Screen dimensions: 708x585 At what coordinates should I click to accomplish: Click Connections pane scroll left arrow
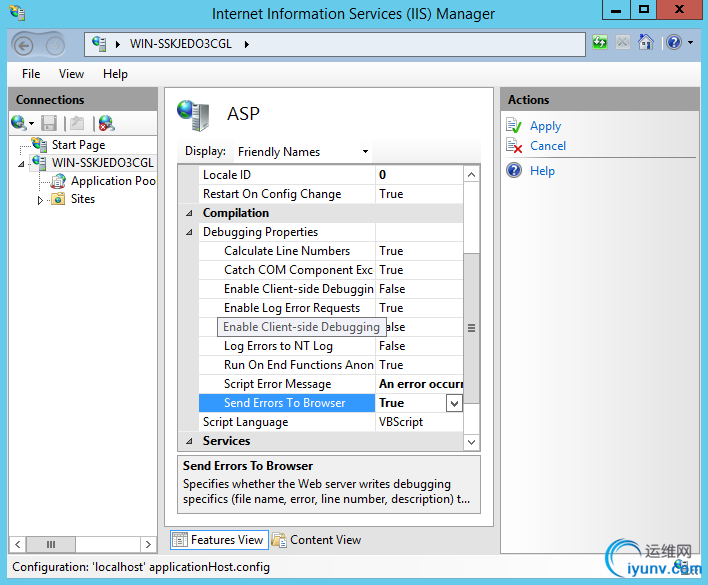18,544
